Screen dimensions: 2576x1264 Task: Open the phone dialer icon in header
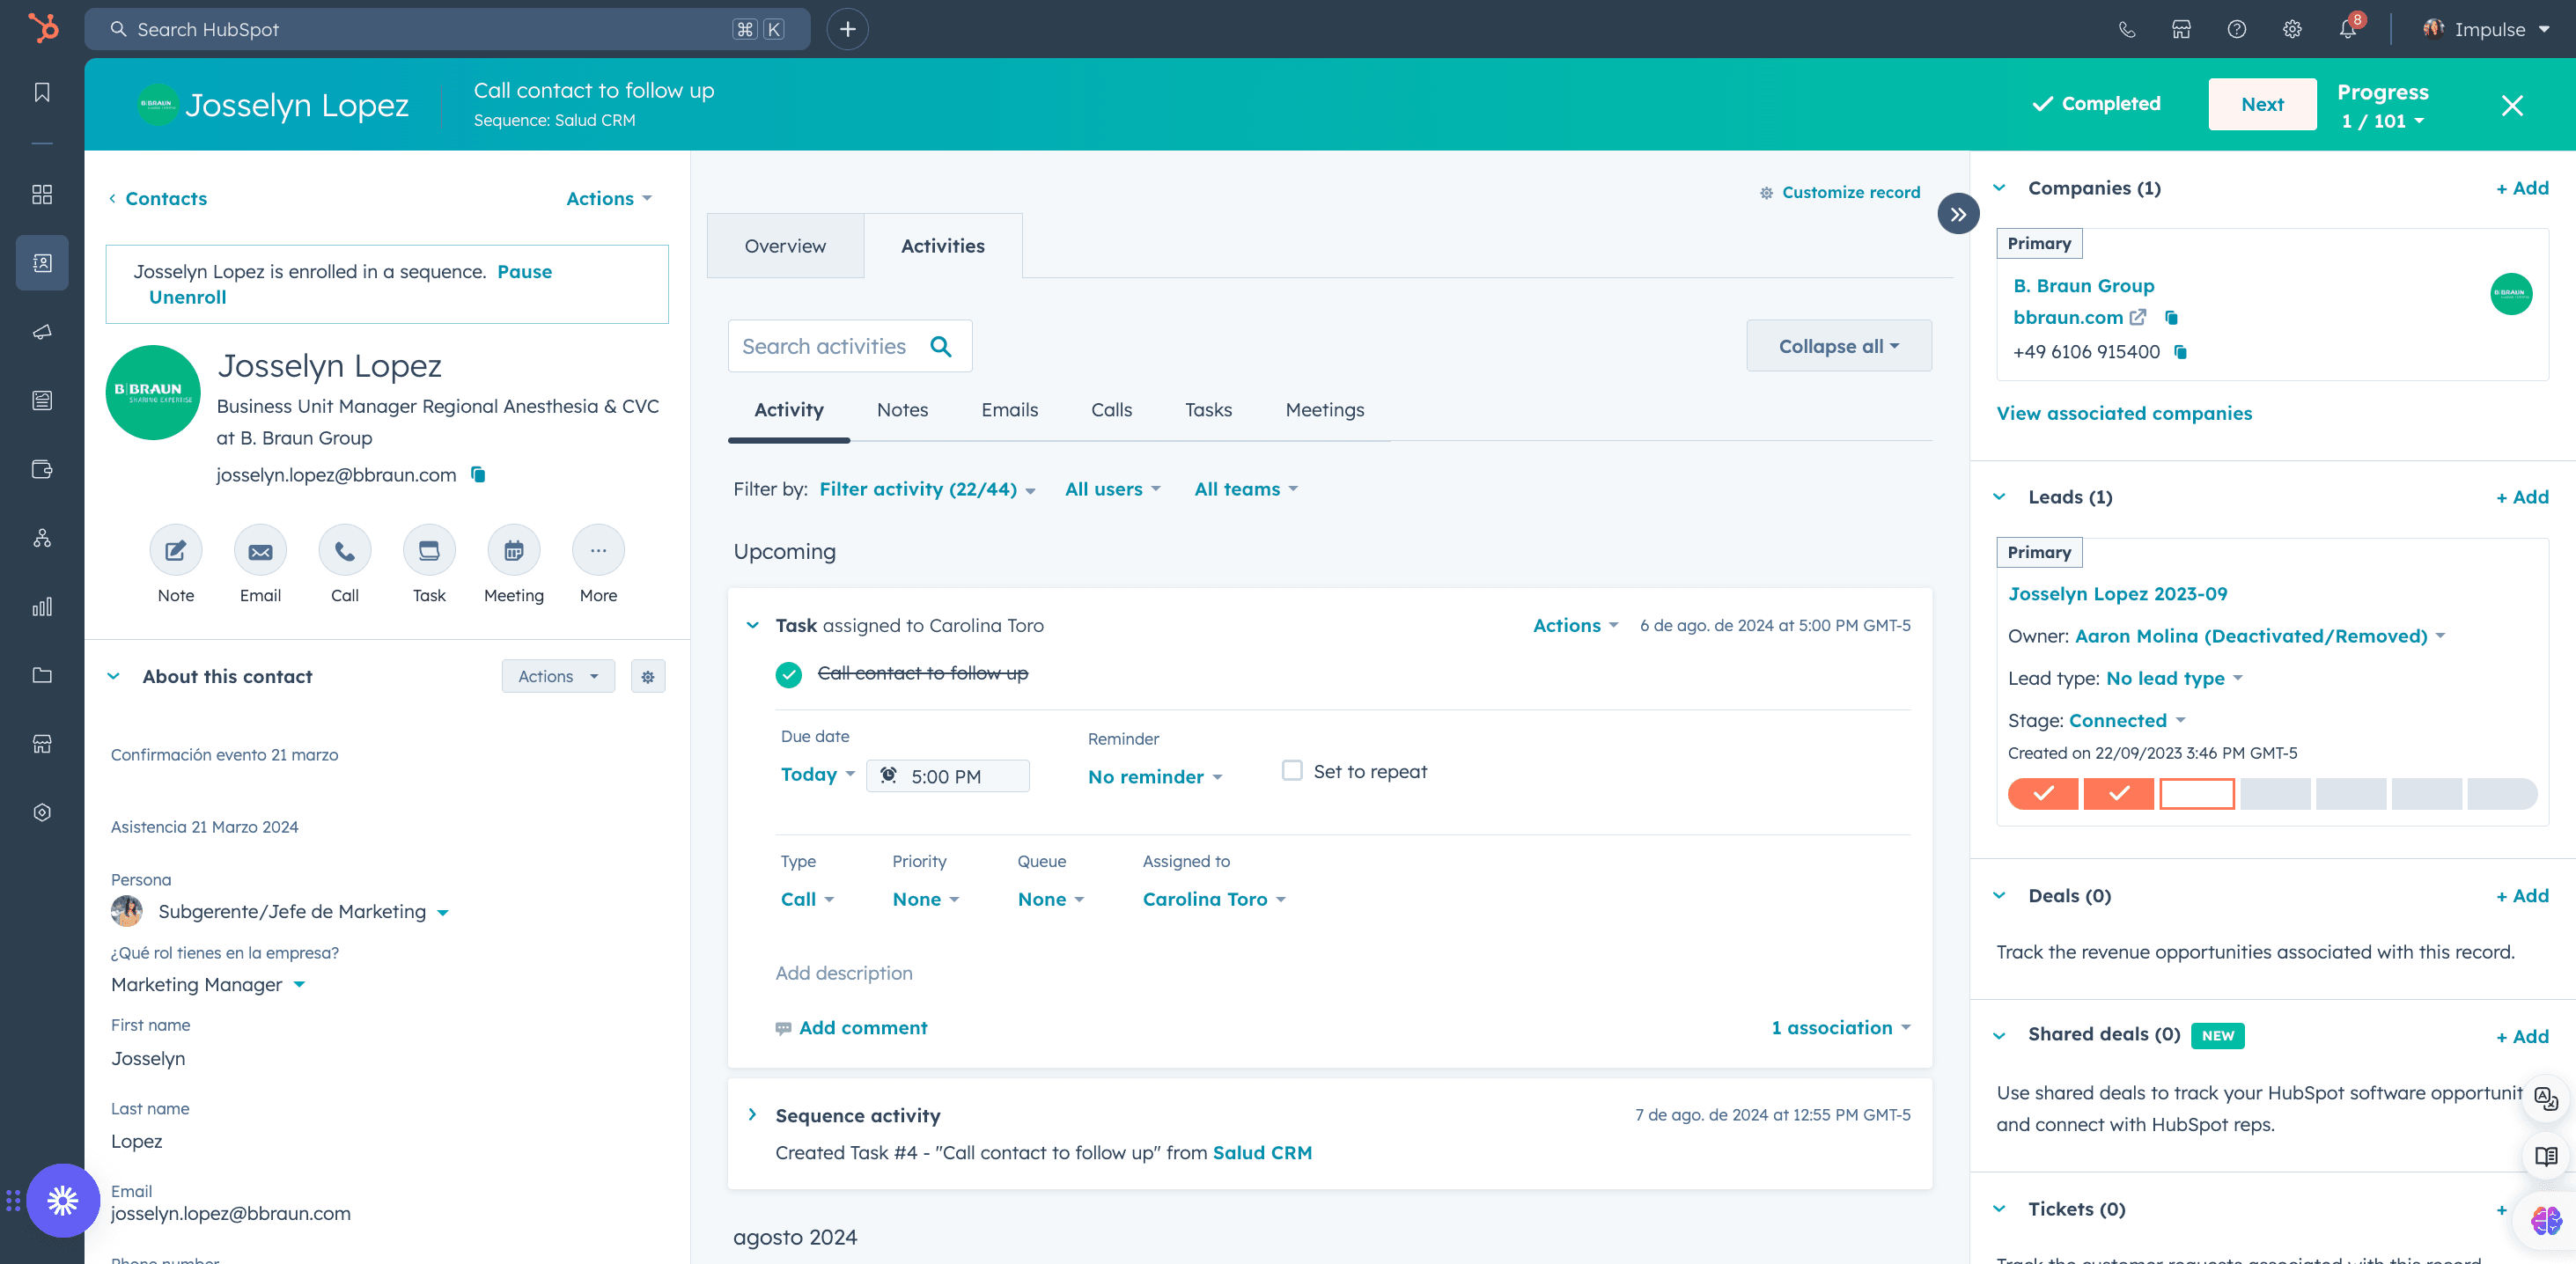[2126, 29]
